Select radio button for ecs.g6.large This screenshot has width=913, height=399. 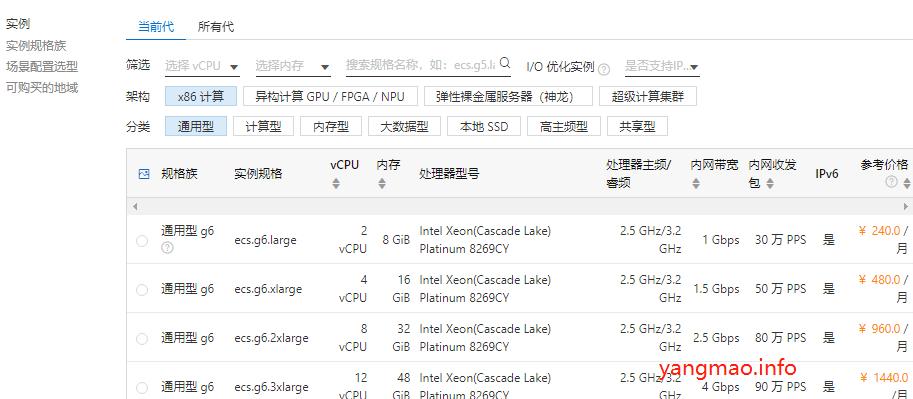point(141,241)
